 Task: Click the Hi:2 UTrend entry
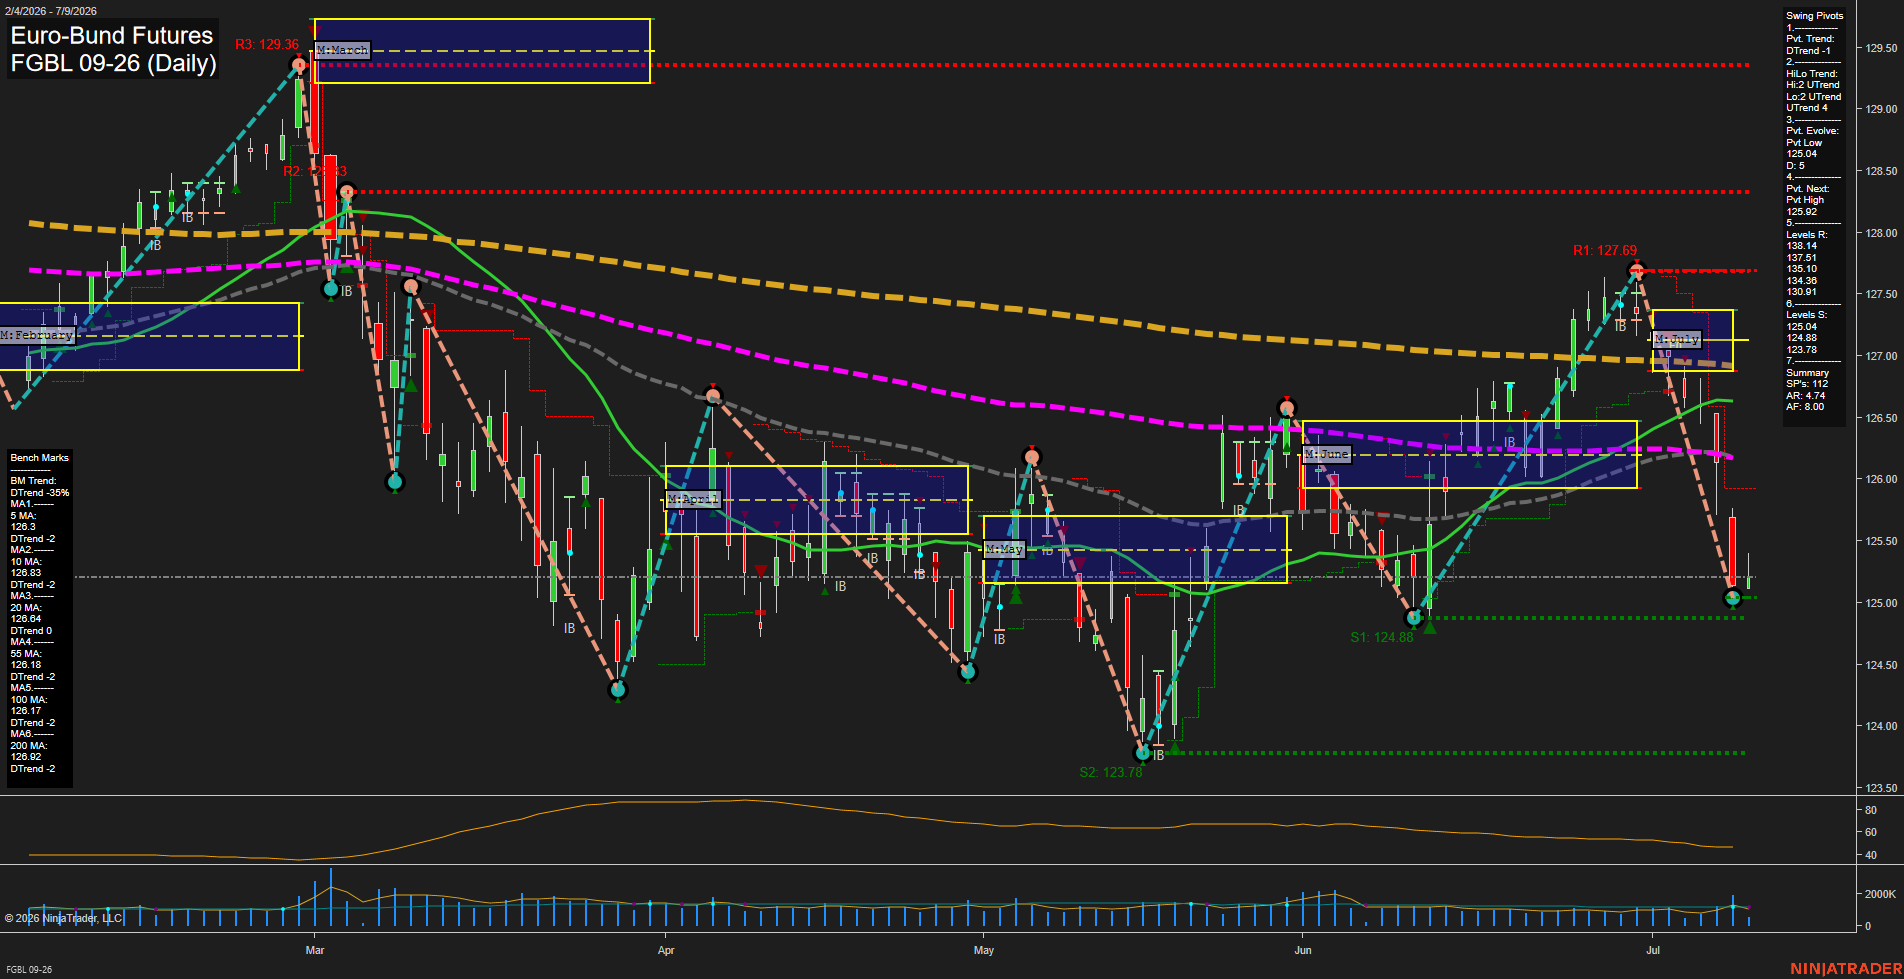[x=1813, y=85]
